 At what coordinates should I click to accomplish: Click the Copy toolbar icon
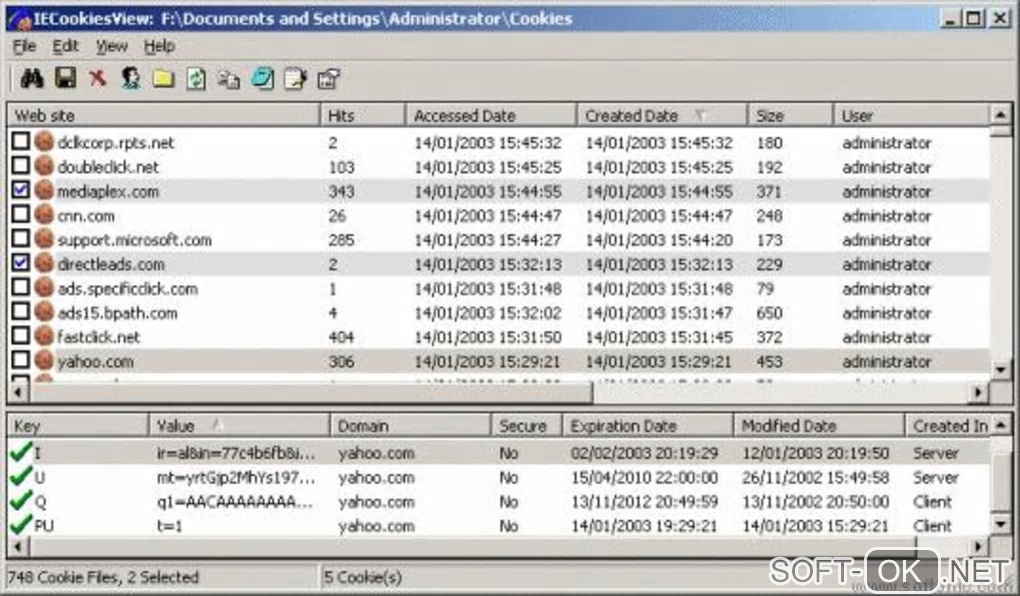pos(228,79)
